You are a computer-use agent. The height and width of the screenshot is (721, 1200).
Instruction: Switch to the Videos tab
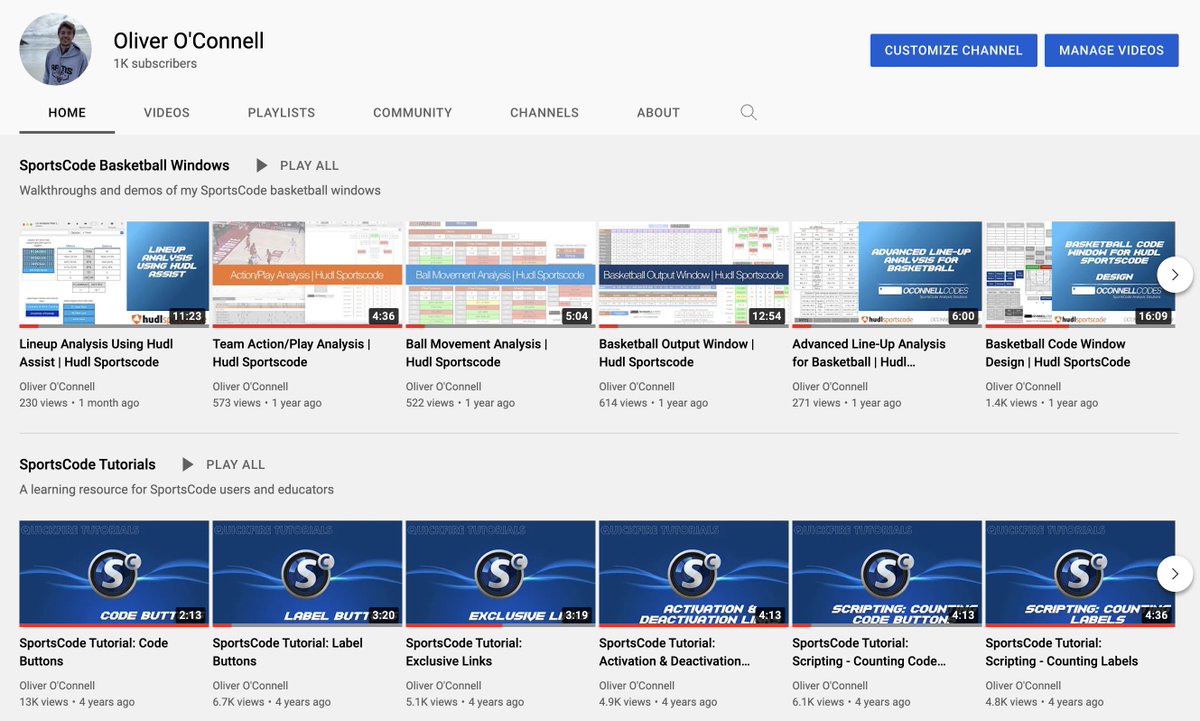tap(167, 113)
